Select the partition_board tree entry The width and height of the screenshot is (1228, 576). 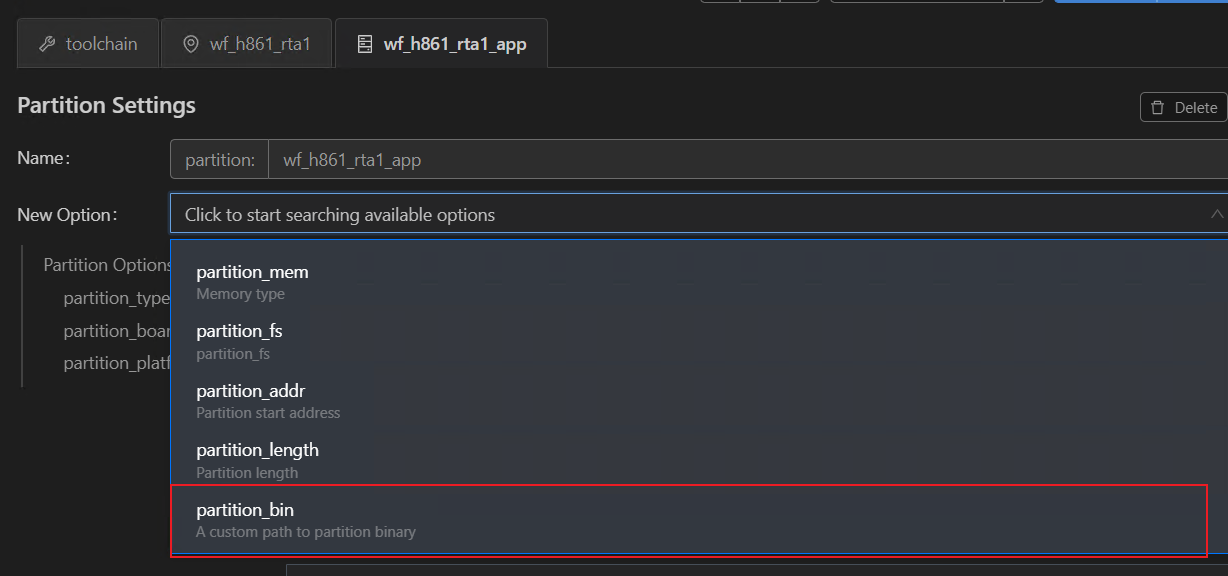click(116, 331)
